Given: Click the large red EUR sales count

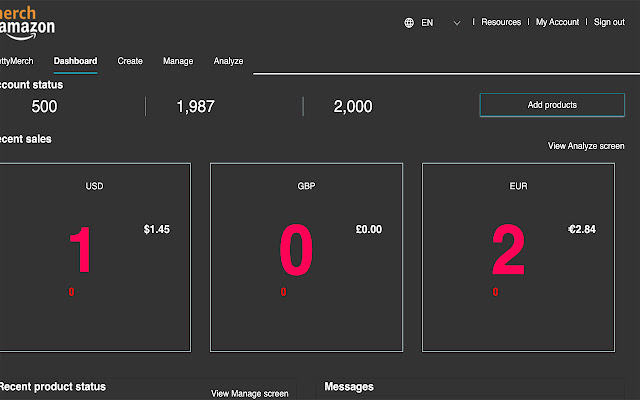Looking at the screenshot, I should point(508,251).
